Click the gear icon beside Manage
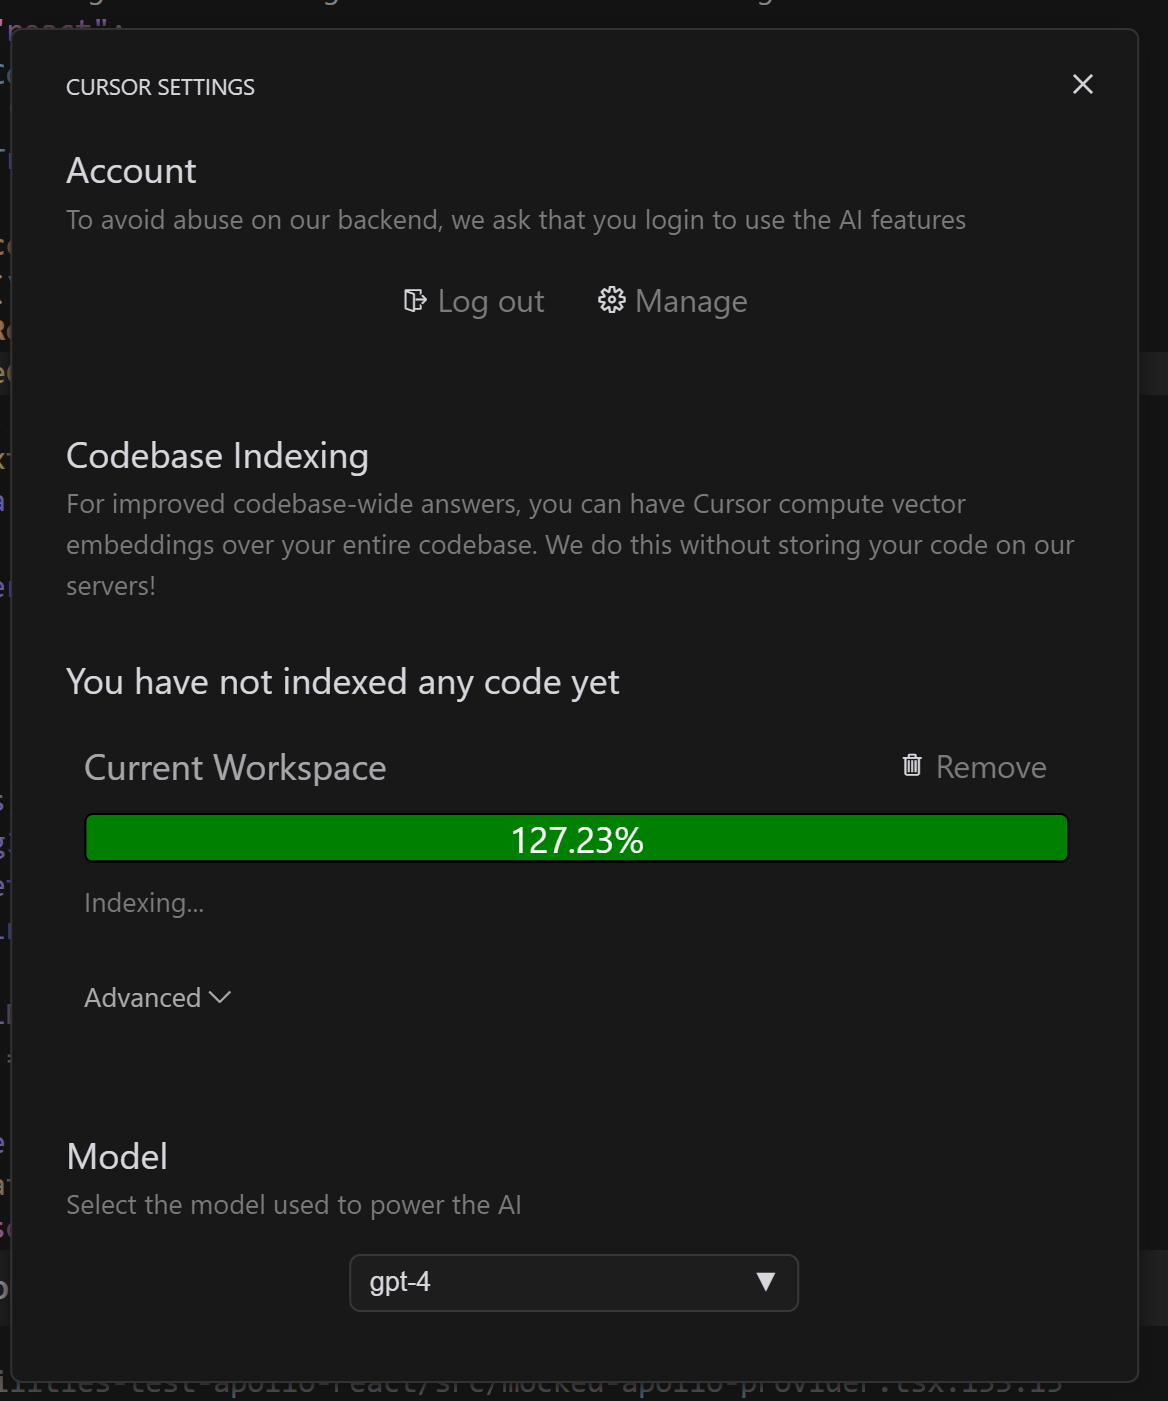The width and height of the screenshot is (1168, 1401). [611, 300]
